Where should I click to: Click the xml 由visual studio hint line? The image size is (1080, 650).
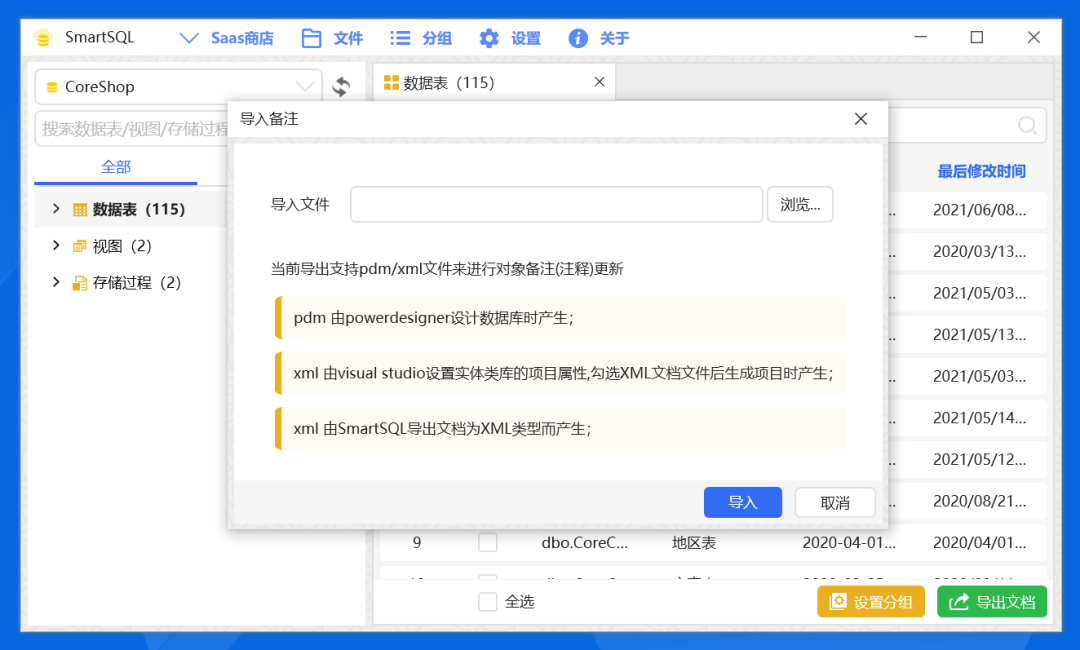[x=560, y=373]
